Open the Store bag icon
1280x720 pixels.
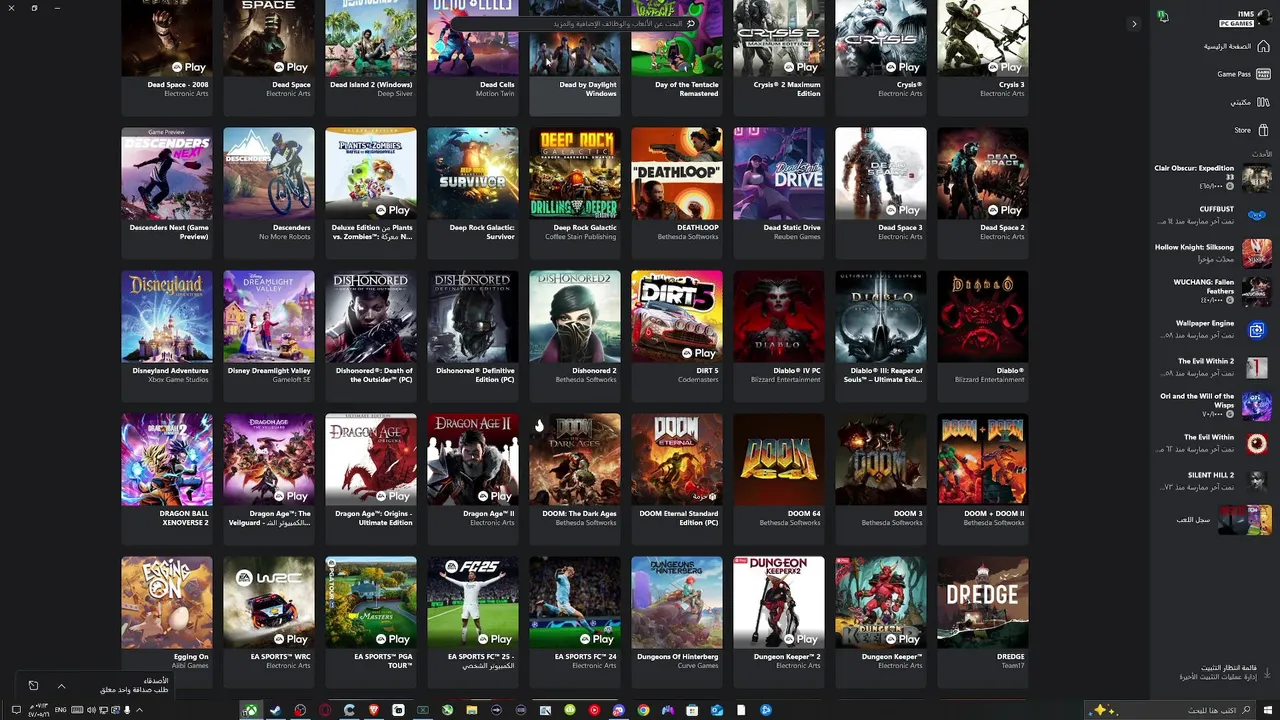point(1264,130)
